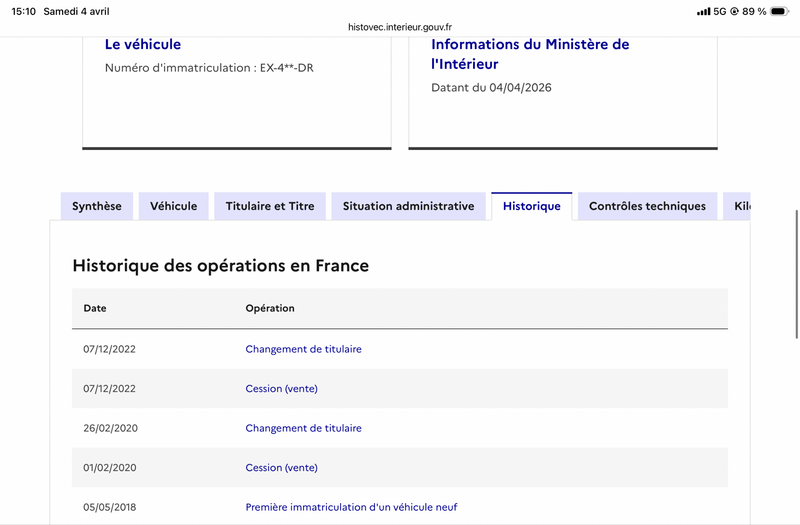The height and width of the screenshot is (525, 800).
Task: Select the partially visible Kilométrage tab
Action: tap(739, 206)
